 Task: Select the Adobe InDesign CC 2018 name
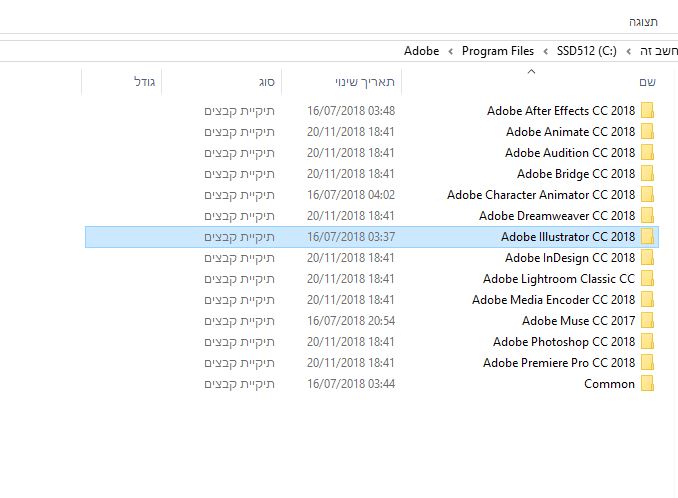click(570, 258)
